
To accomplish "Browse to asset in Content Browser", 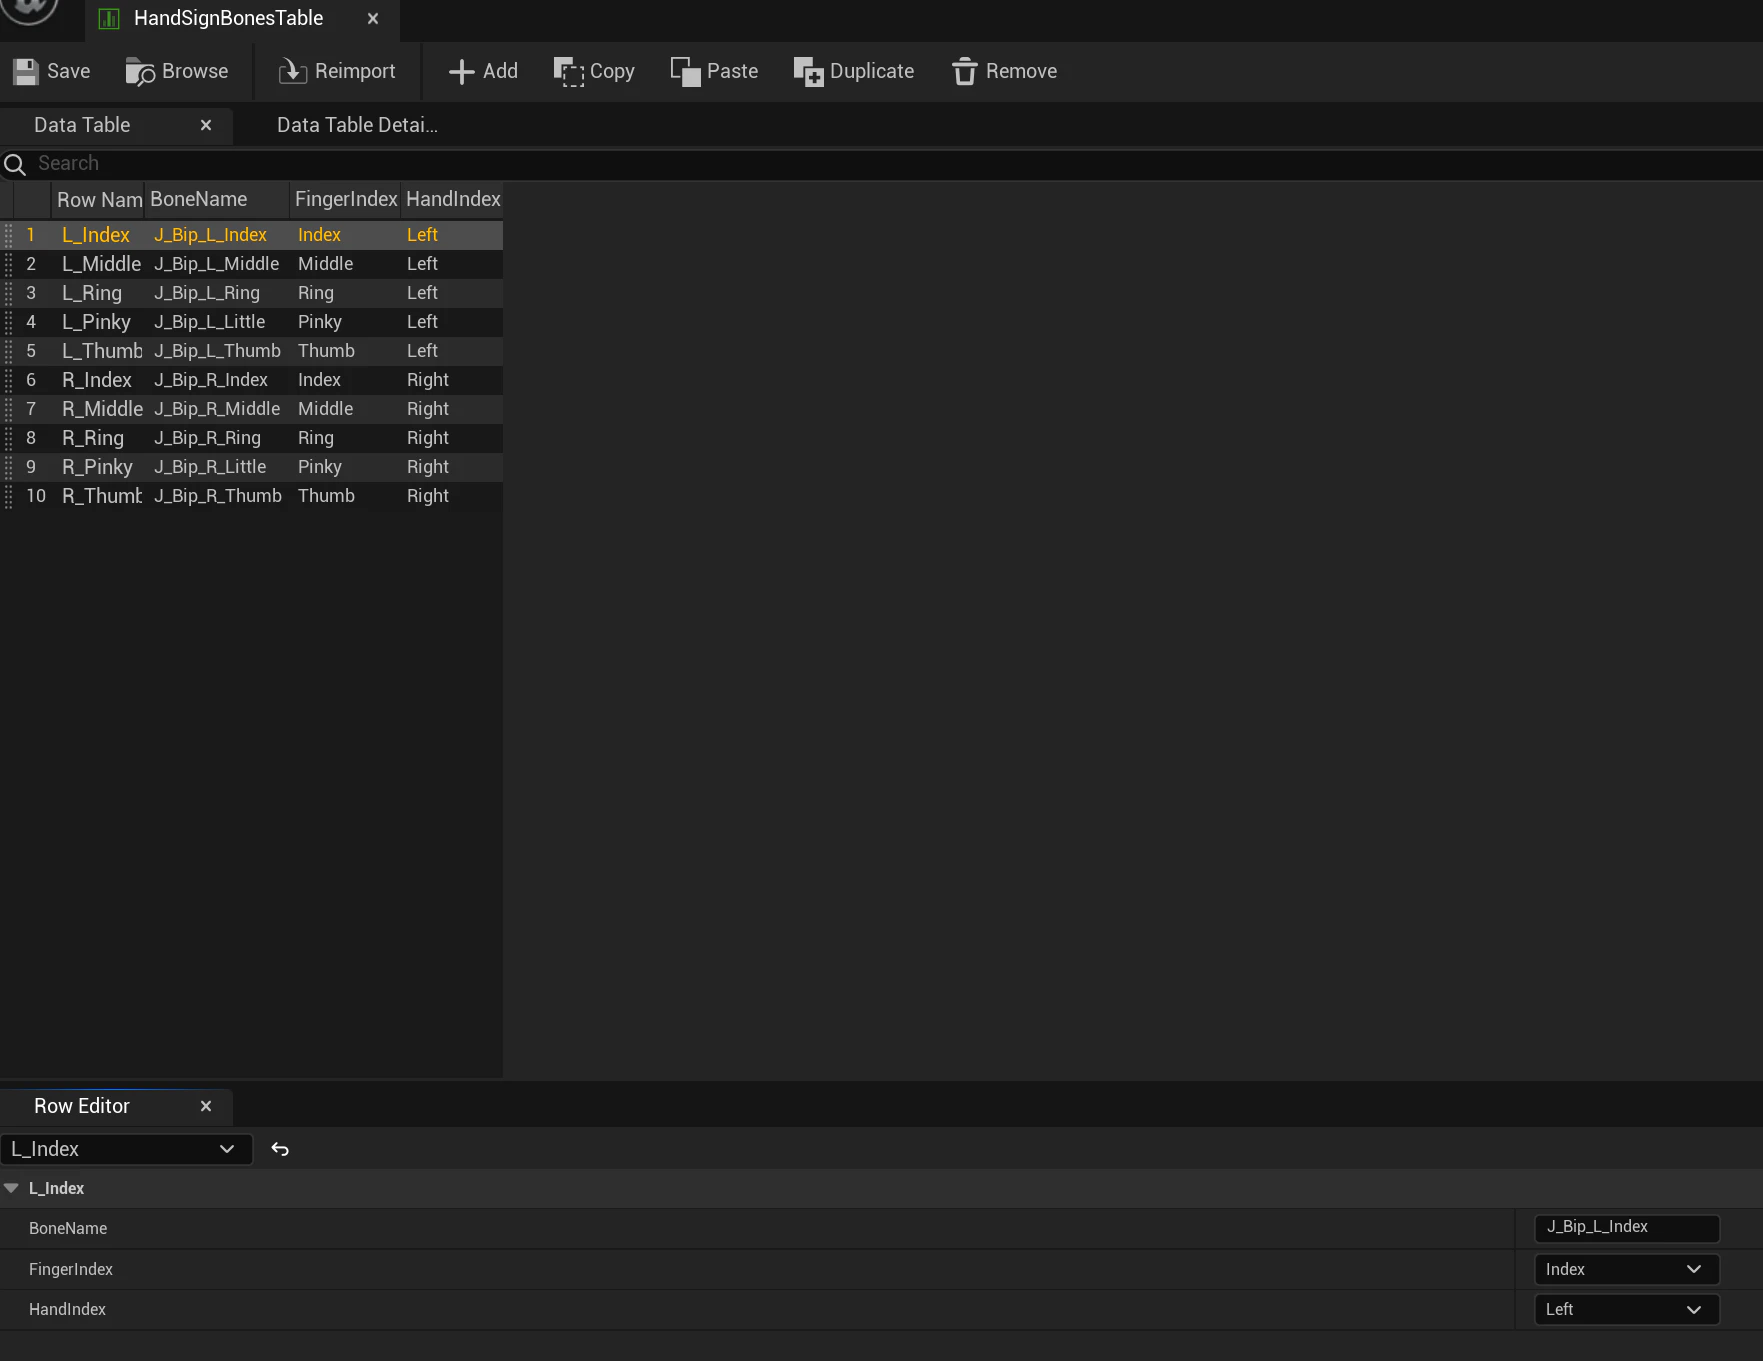I will point(177,71).
